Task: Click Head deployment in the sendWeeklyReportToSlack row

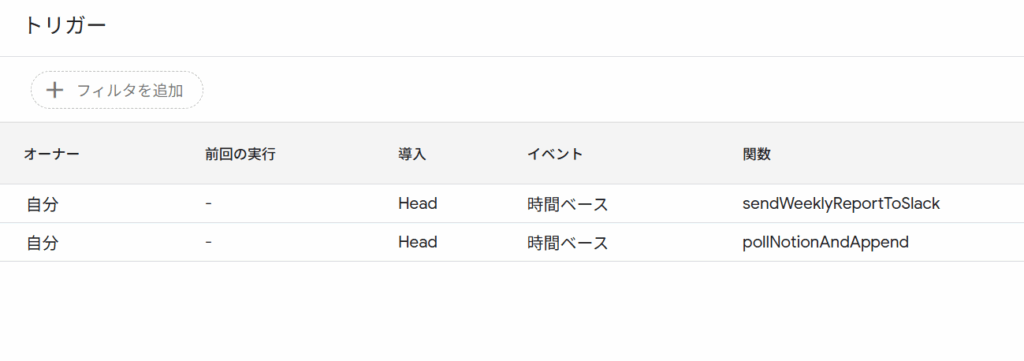Action: coord(418,204)
